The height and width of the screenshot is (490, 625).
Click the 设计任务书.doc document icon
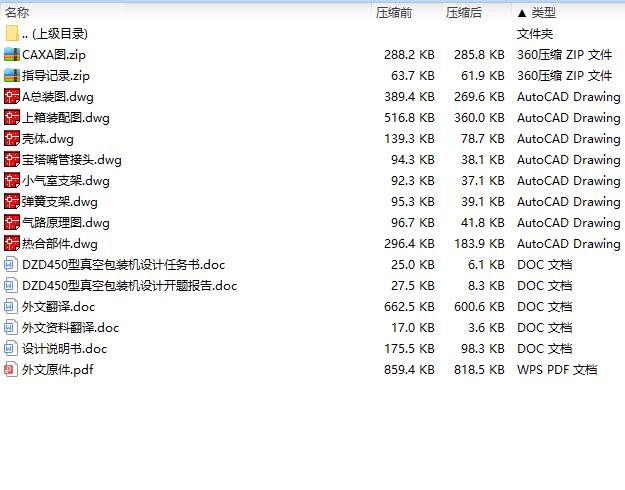pyautogui.click(x=11, y=265)
